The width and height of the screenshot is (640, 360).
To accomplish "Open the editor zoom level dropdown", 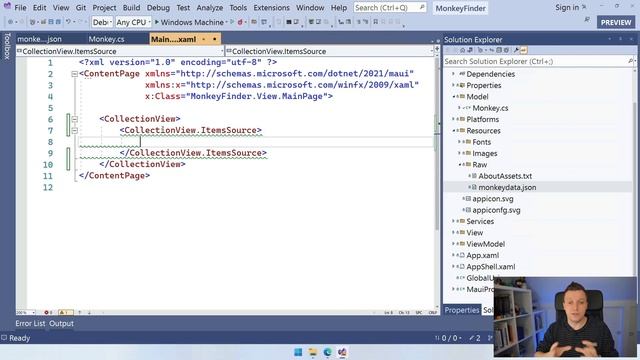I will coord(26,313).
